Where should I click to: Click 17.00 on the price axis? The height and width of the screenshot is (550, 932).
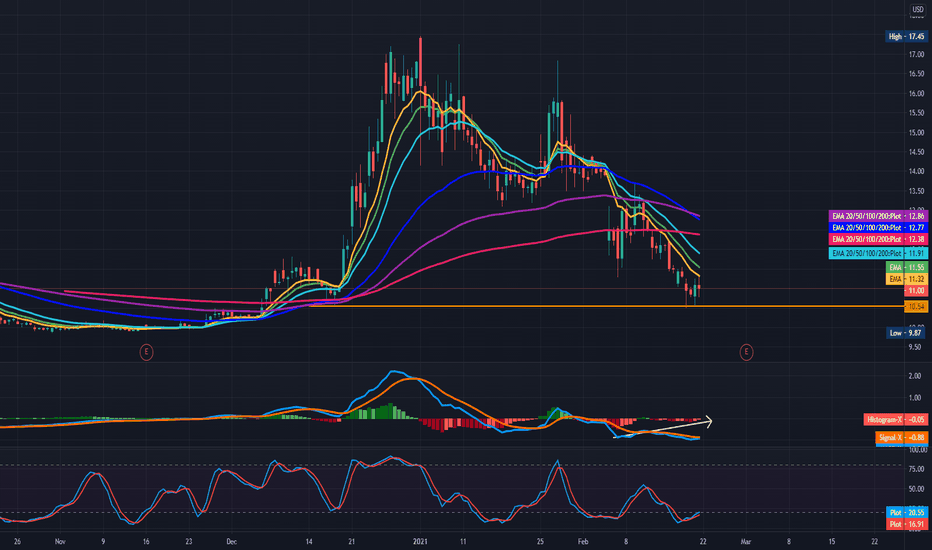coord(916,54)
